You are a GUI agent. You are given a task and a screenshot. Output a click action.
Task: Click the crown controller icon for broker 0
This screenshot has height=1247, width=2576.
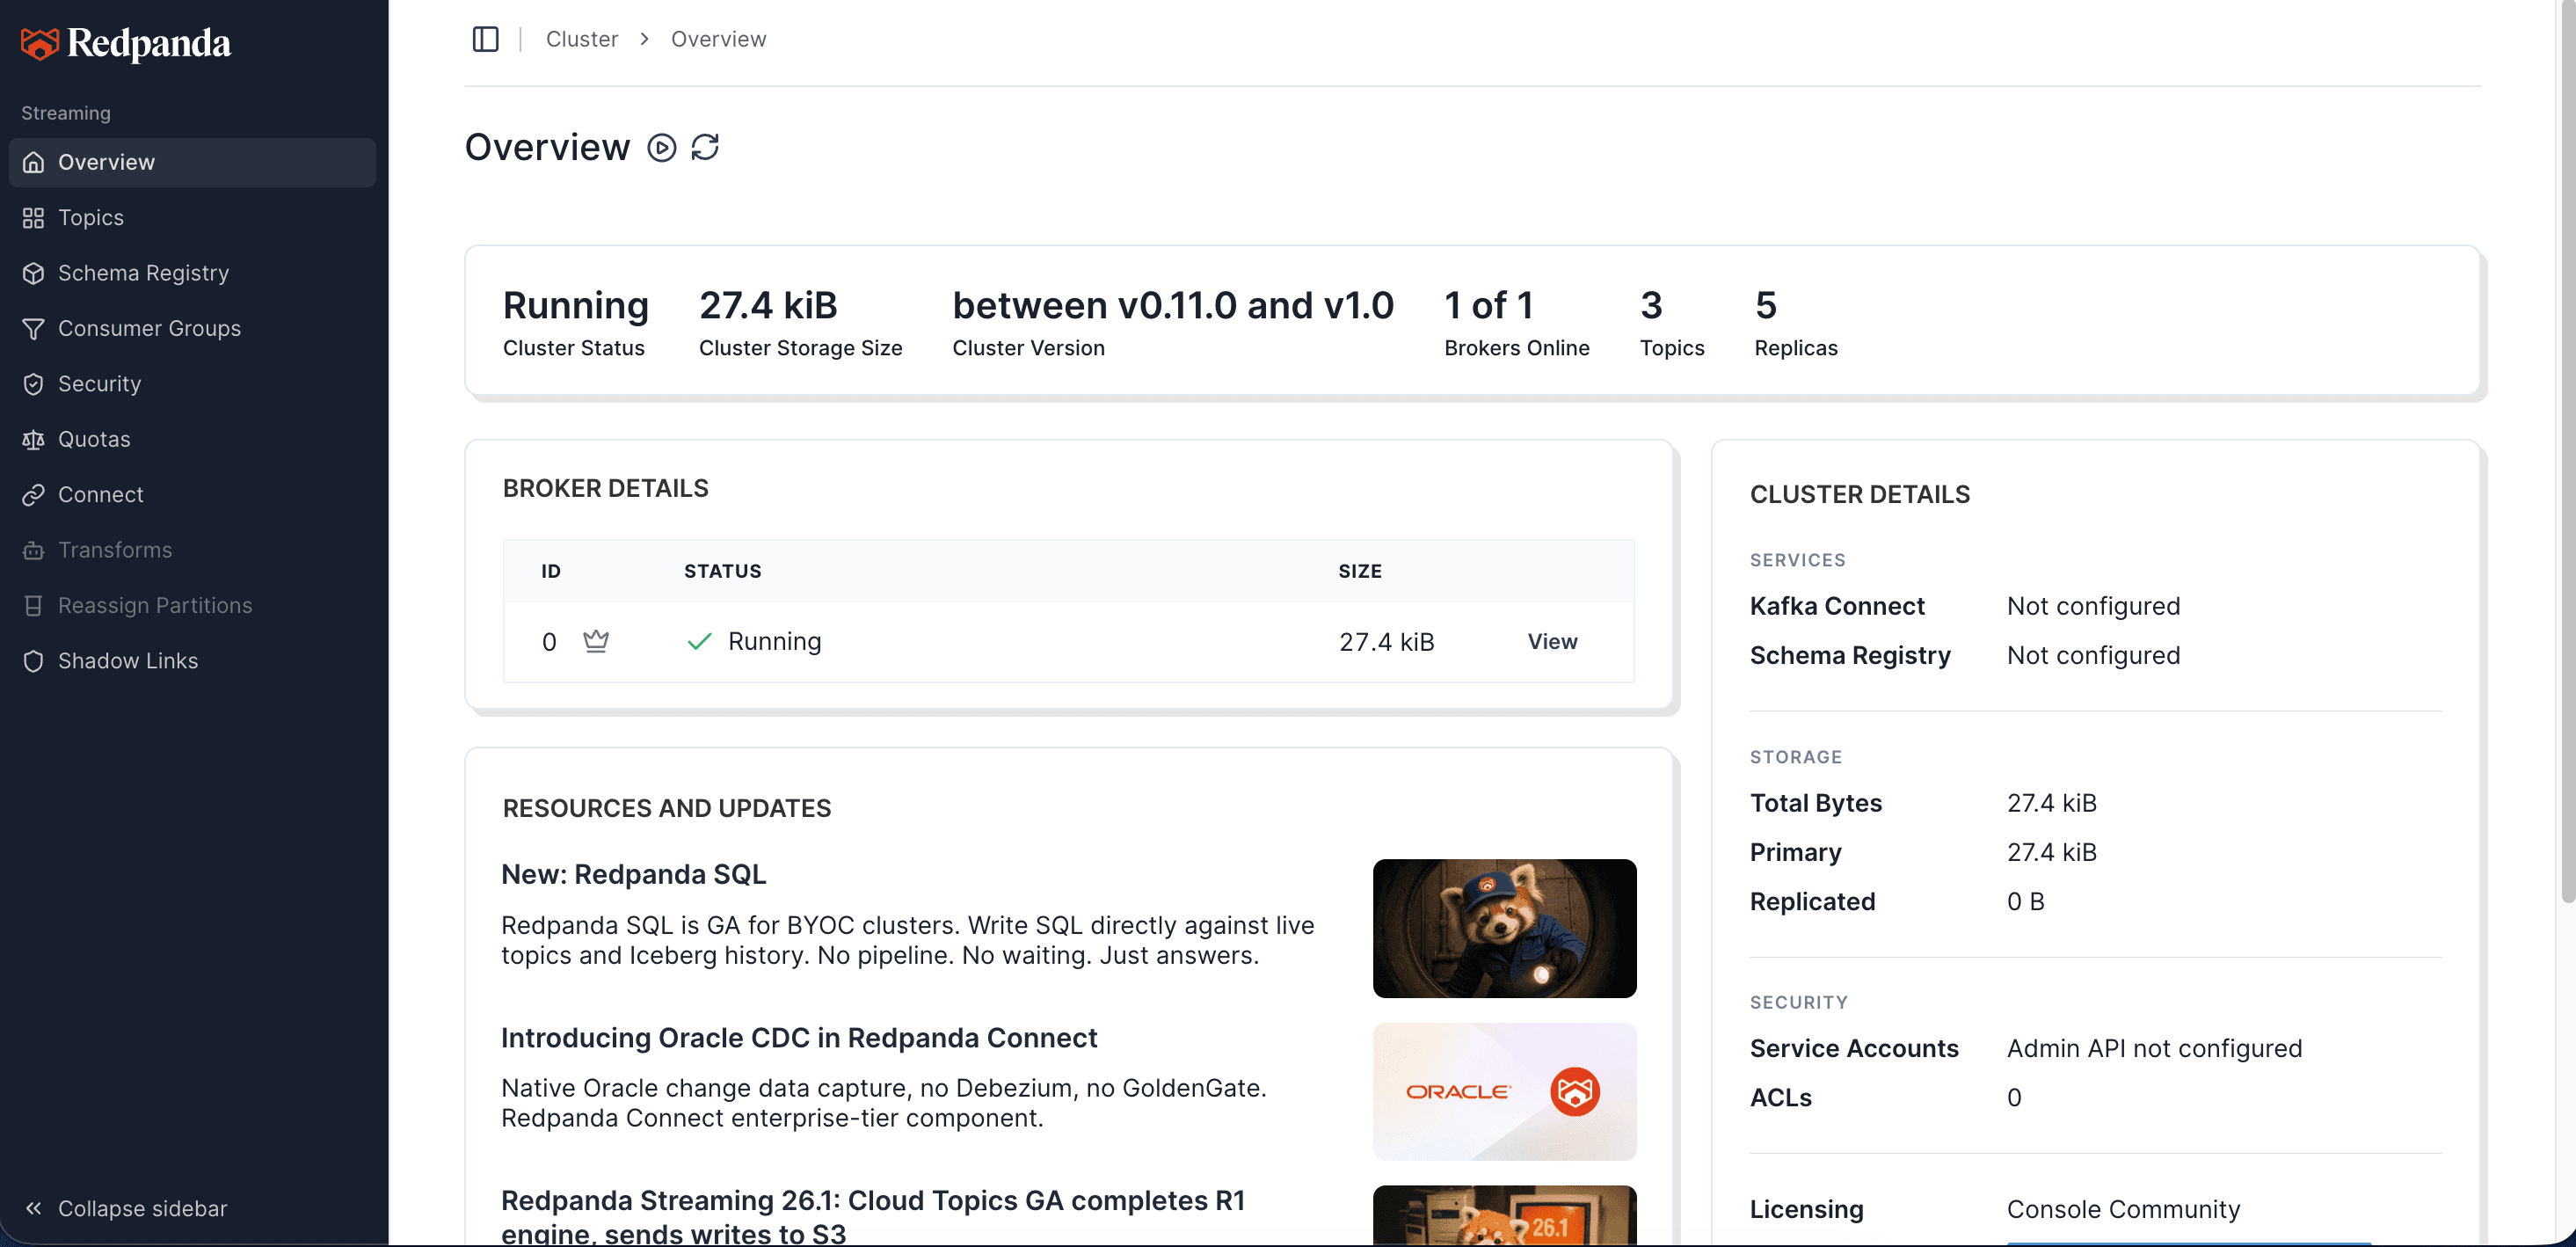[x=596, y=641]
